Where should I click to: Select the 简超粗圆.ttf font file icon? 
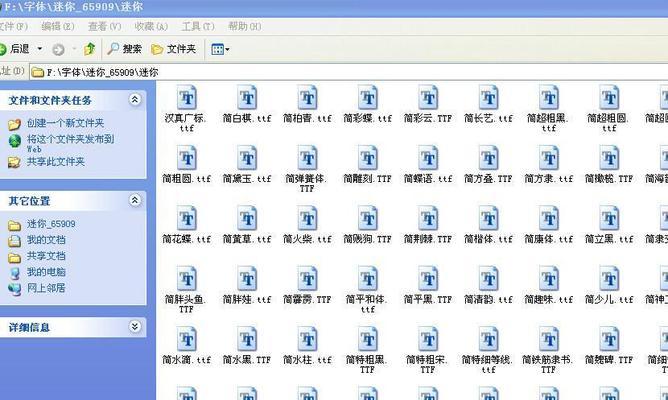(x=609, y=98)
